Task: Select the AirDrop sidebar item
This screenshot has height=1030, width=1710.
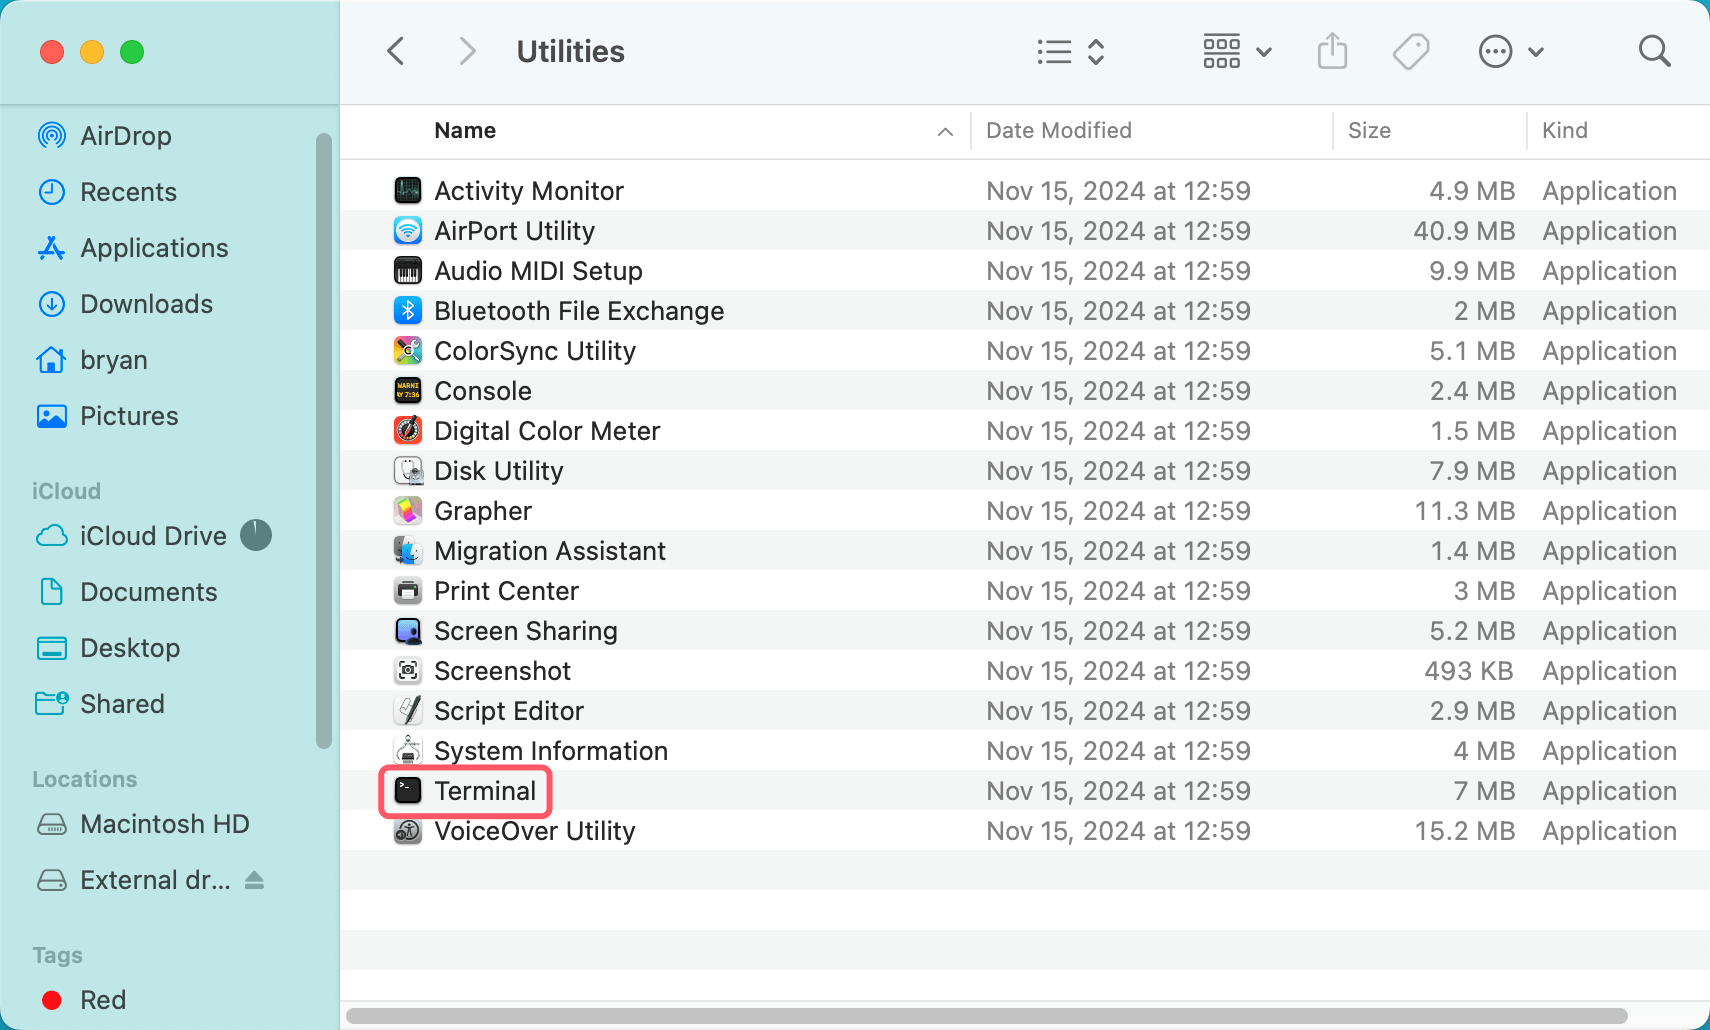Action: [125, 135]
